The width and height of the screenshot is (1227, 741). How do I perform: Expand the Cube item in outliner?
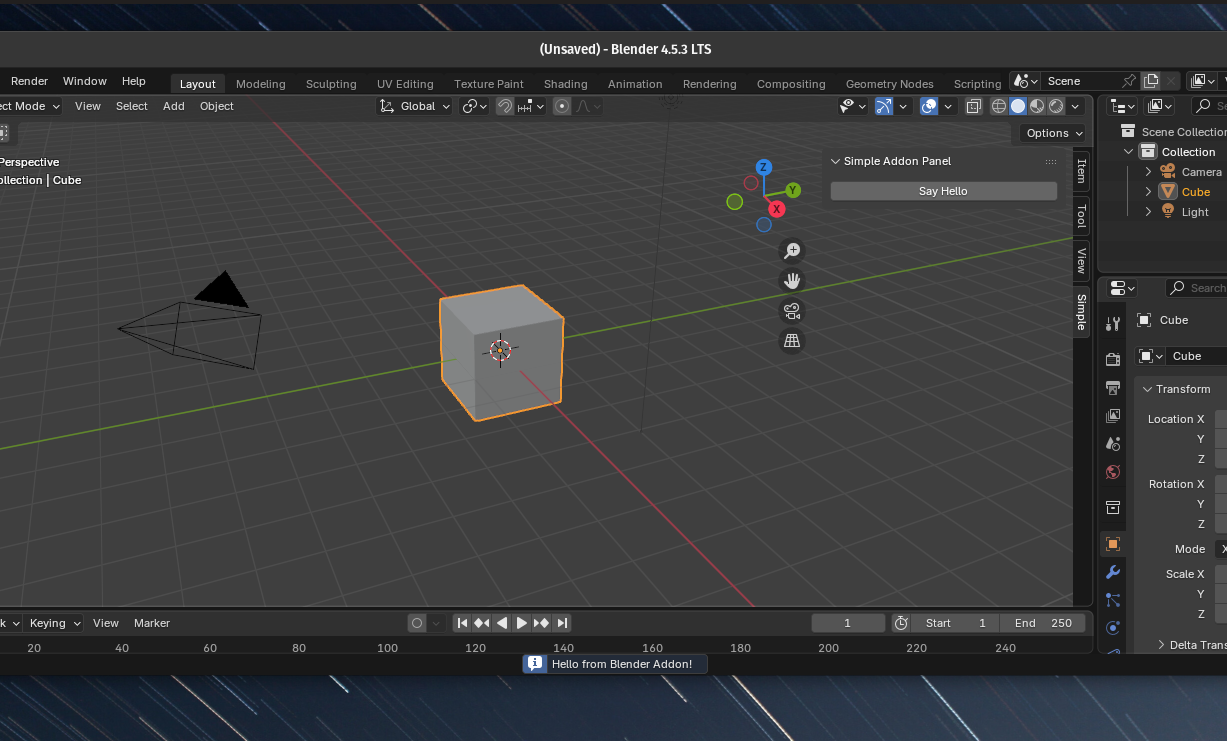click(x=1149, y=192)
